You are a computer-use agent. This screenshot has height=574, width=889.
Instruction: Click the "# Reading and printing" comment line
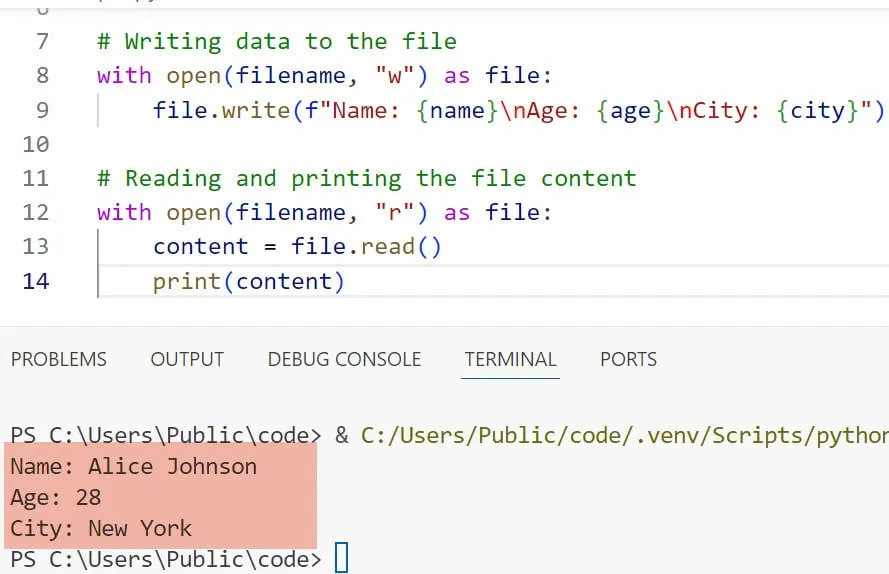pyautogui.click(x=366, y=179)
